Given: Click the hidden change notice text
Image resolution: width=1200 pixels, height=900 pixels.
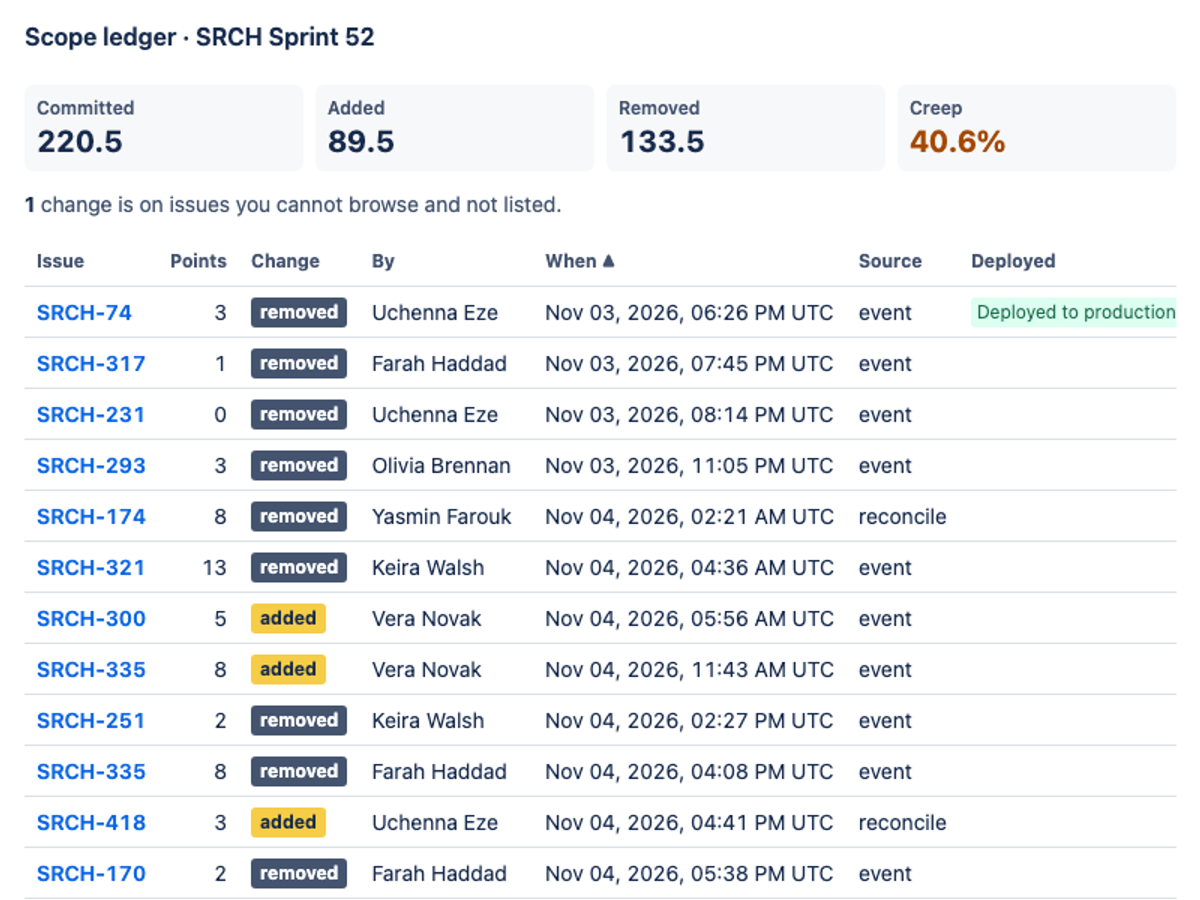Looking at the screenshot, I should coord(293,205).
